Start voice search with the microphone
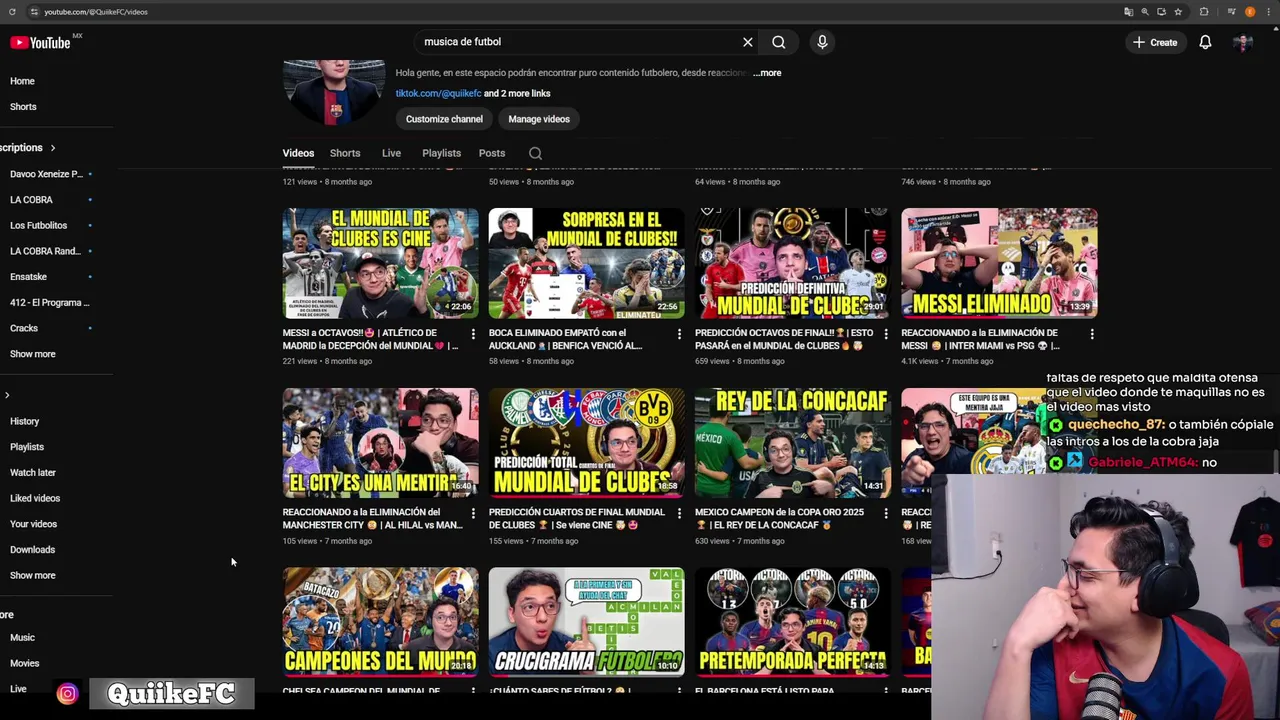Image resolution: width=1280 pixels, height=720 pixels. pos(822,42)
